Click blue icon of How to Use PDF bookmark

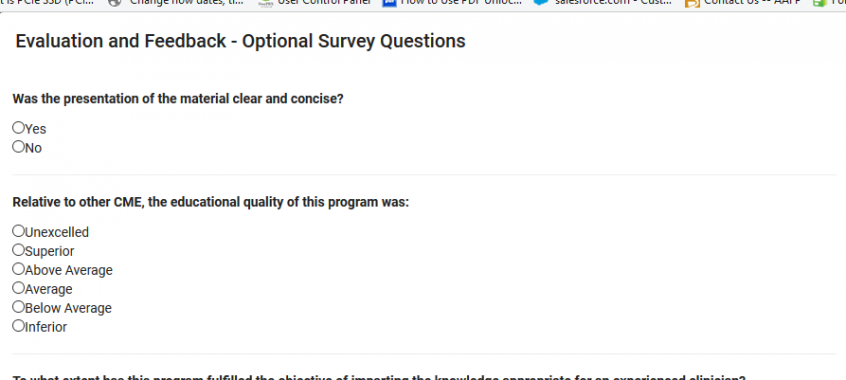(389, 3)
